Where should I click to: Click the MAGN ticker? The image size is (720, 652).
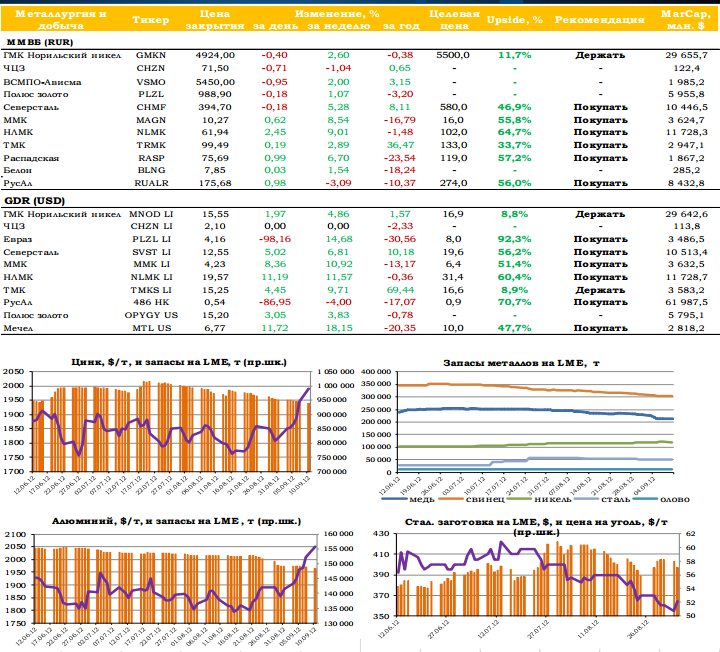point(151,120)
